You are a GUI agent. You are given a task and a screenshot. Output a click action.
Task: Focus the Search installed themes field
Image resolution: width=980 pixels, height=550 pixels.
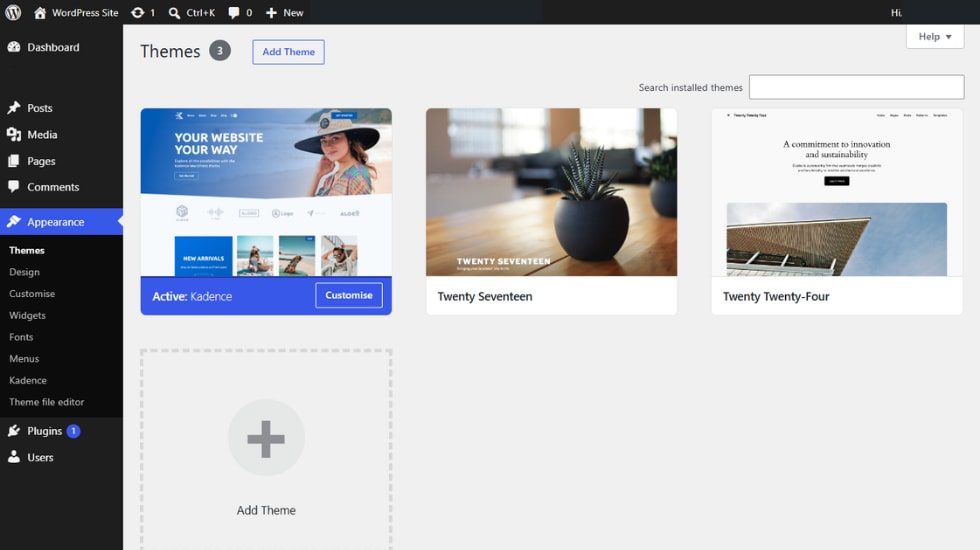click(856, 87)
